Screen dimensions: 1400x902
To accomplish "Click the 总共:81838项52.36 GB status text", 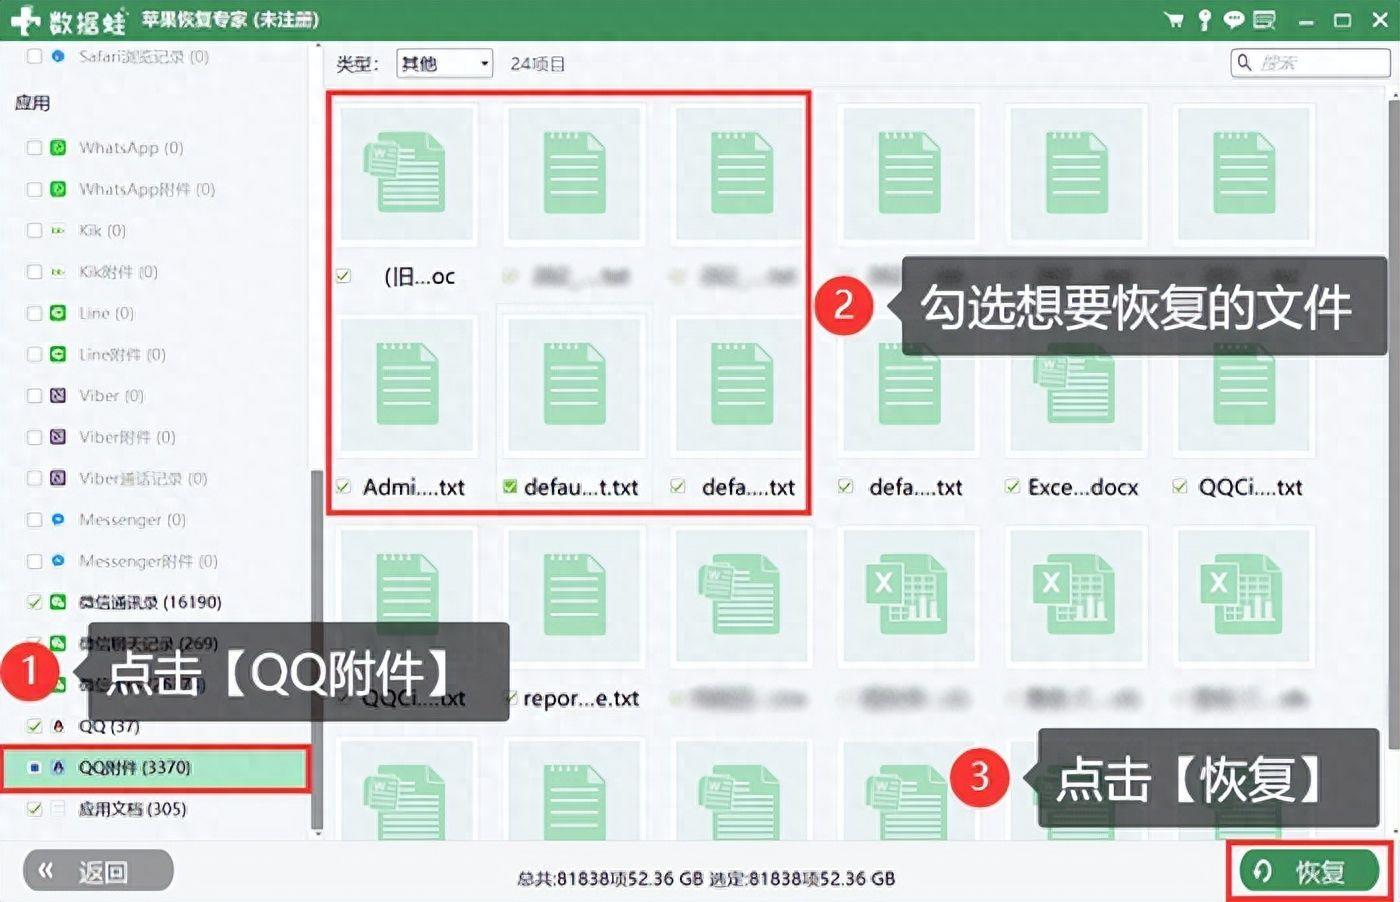I will click(x=610, y=878).
